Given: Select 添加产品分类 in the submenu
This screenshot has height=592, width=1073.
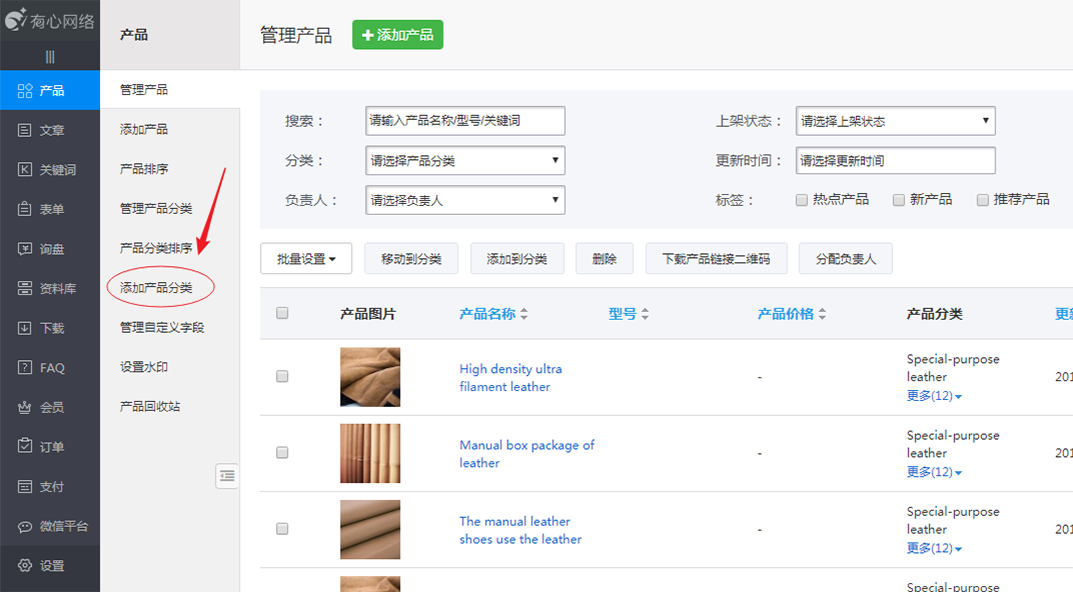Looking at the screenshot, I should [x=156, y=288].
